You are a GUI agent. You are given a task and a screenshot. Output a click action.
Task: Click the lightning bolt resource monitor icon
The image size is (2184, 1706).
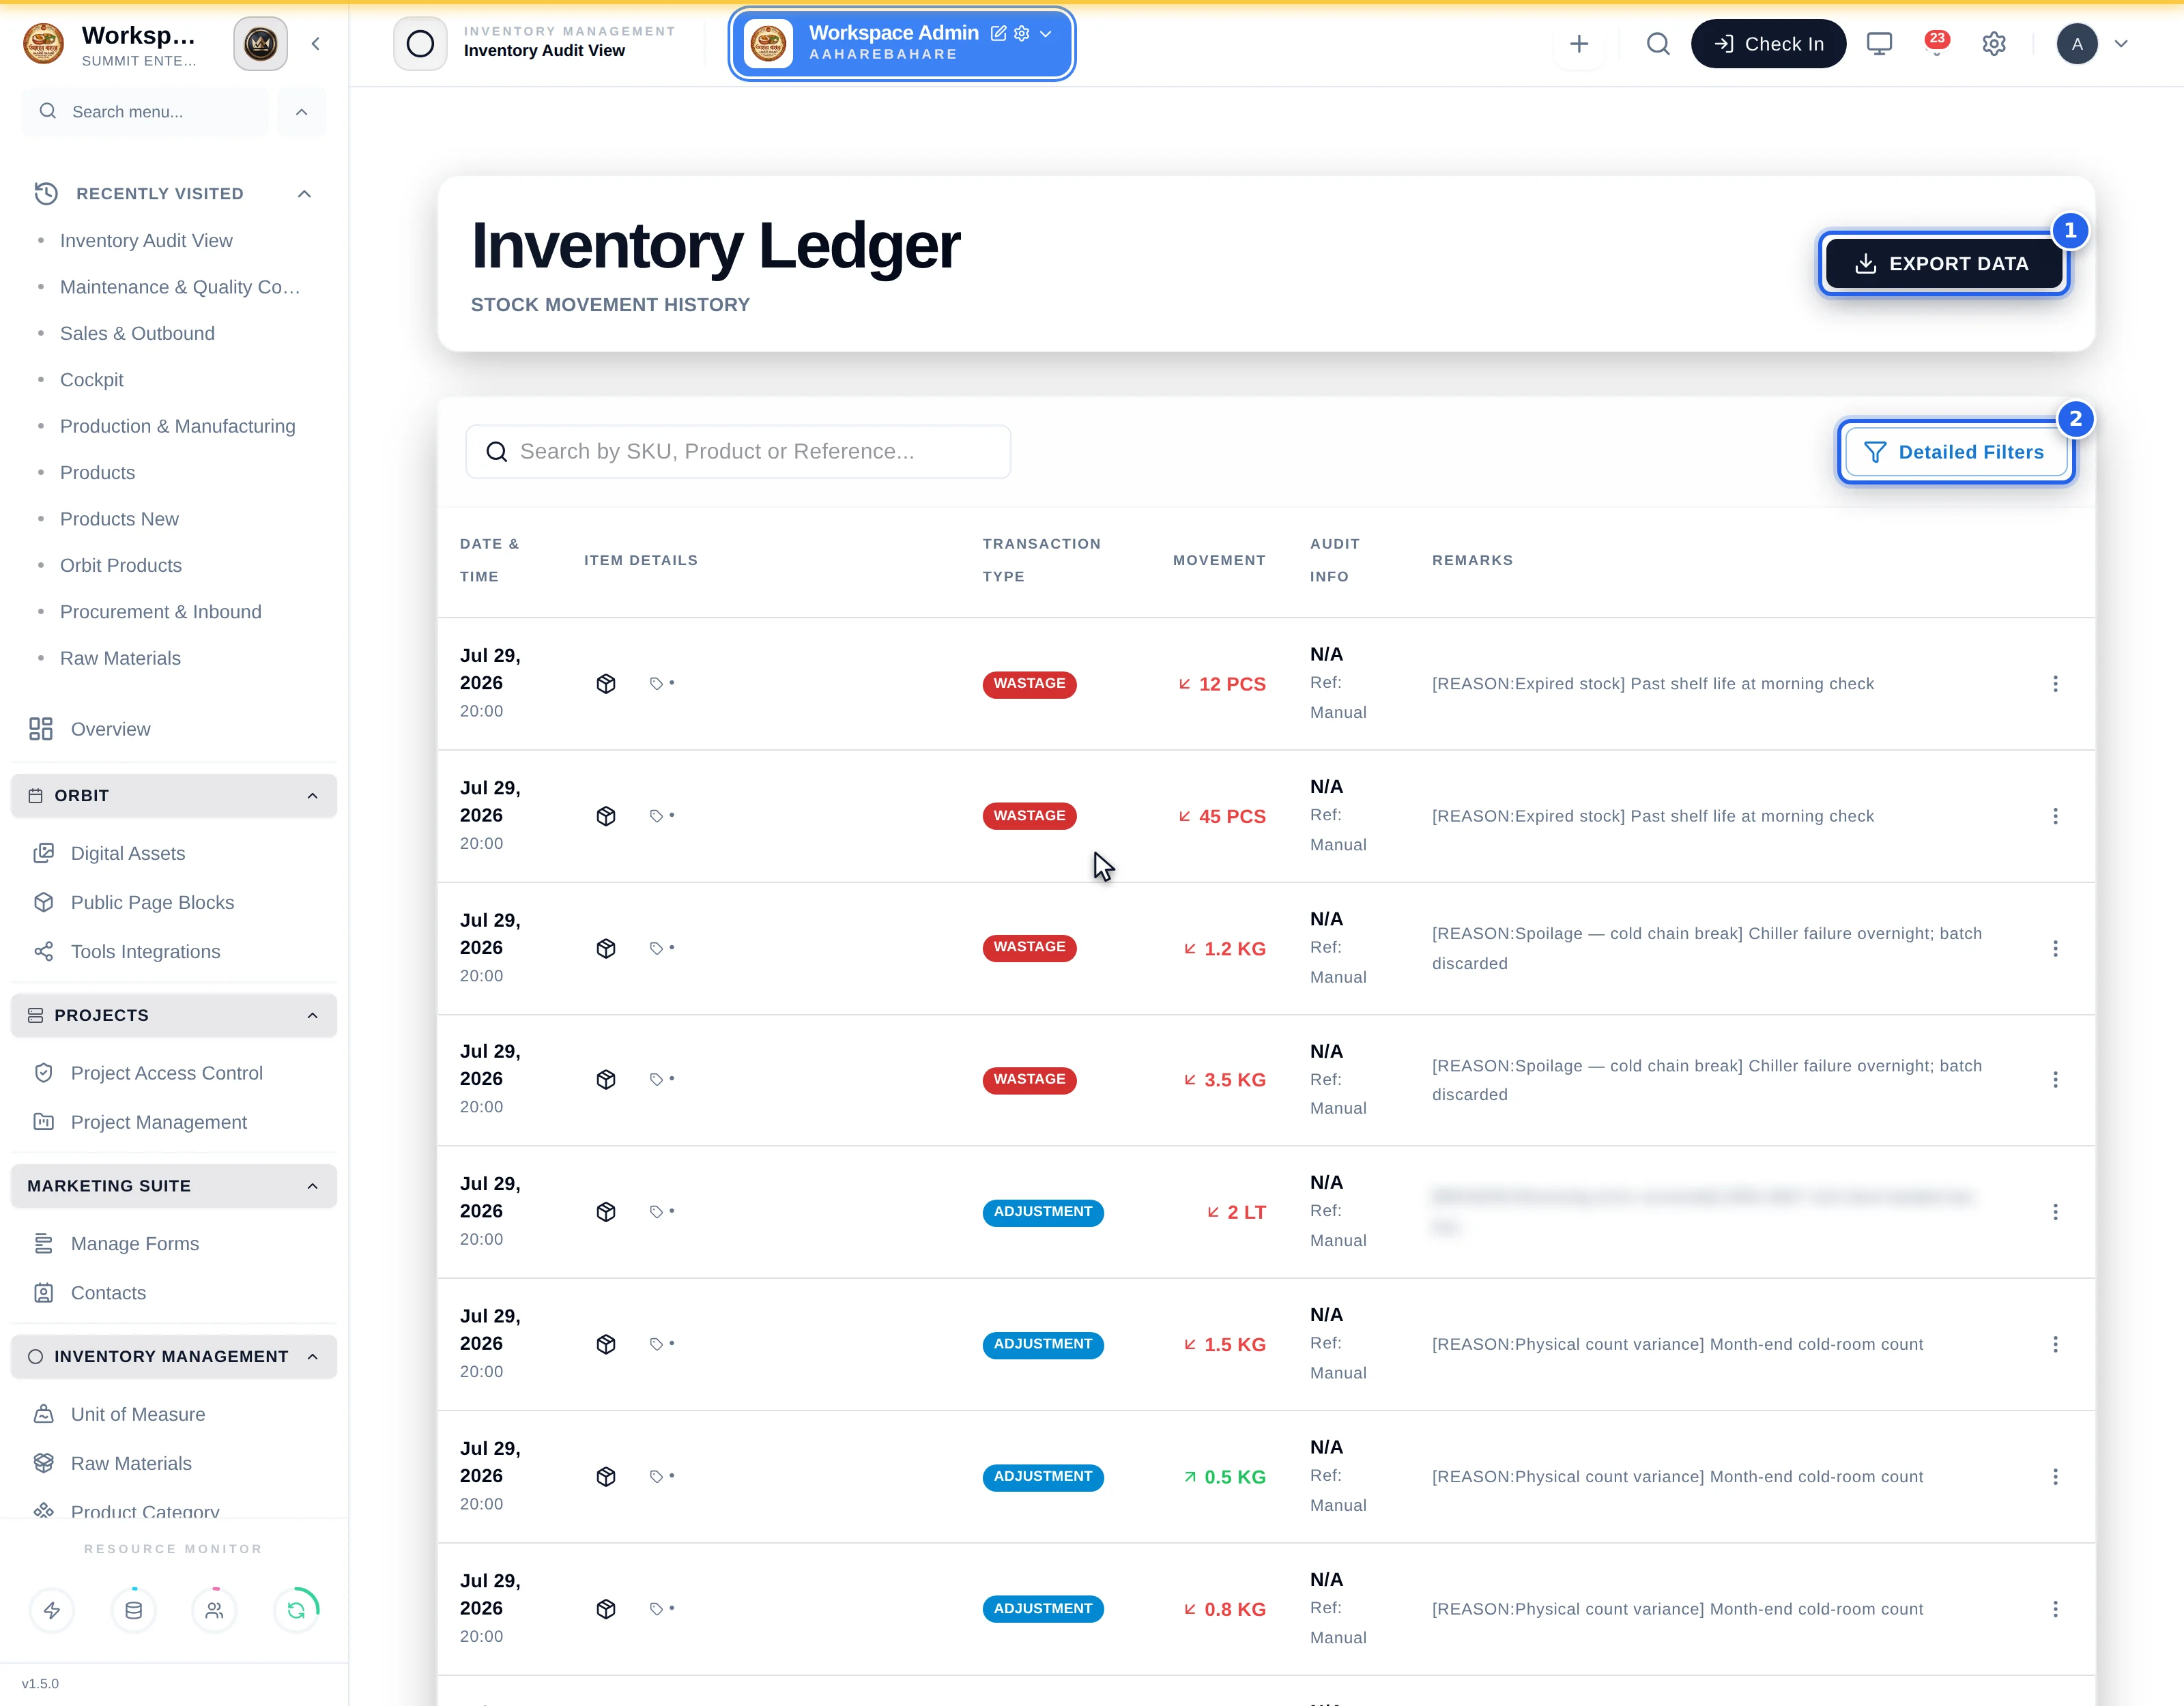point(52,1610)
